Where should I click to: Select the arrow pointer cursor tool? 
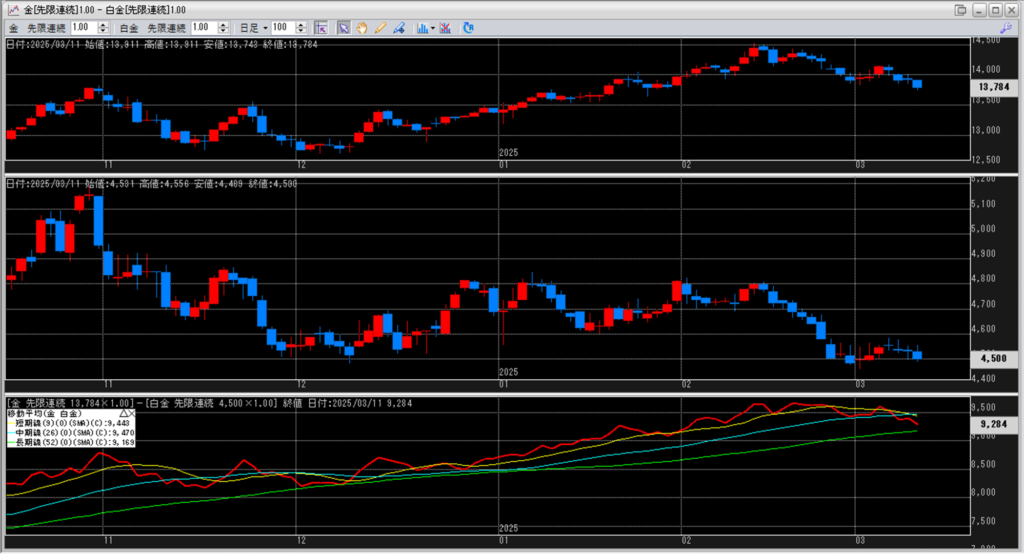pyautogui.click(x=343, y=27)
